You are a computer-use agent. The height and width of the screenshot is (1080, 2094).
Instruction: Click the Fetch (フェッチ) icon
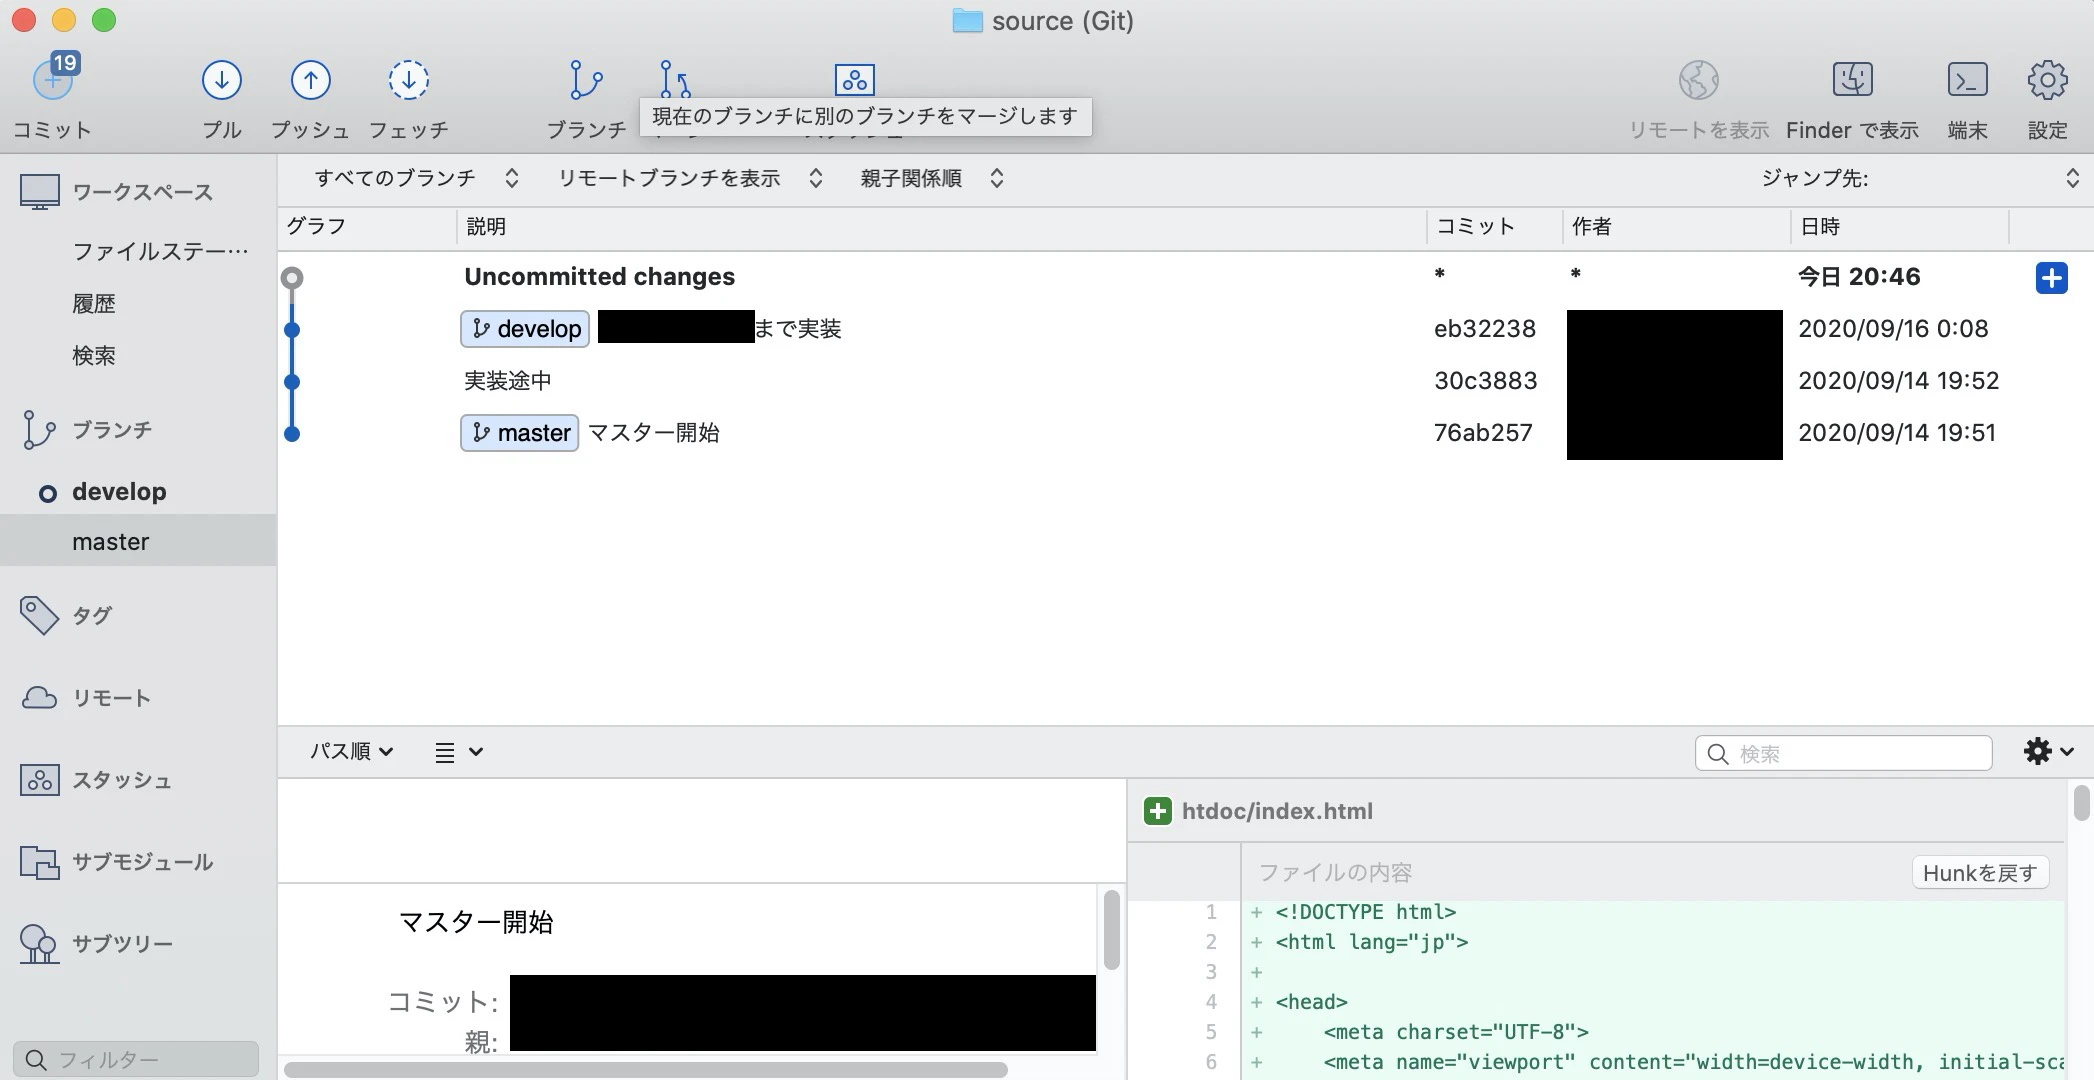click(408, 80)
